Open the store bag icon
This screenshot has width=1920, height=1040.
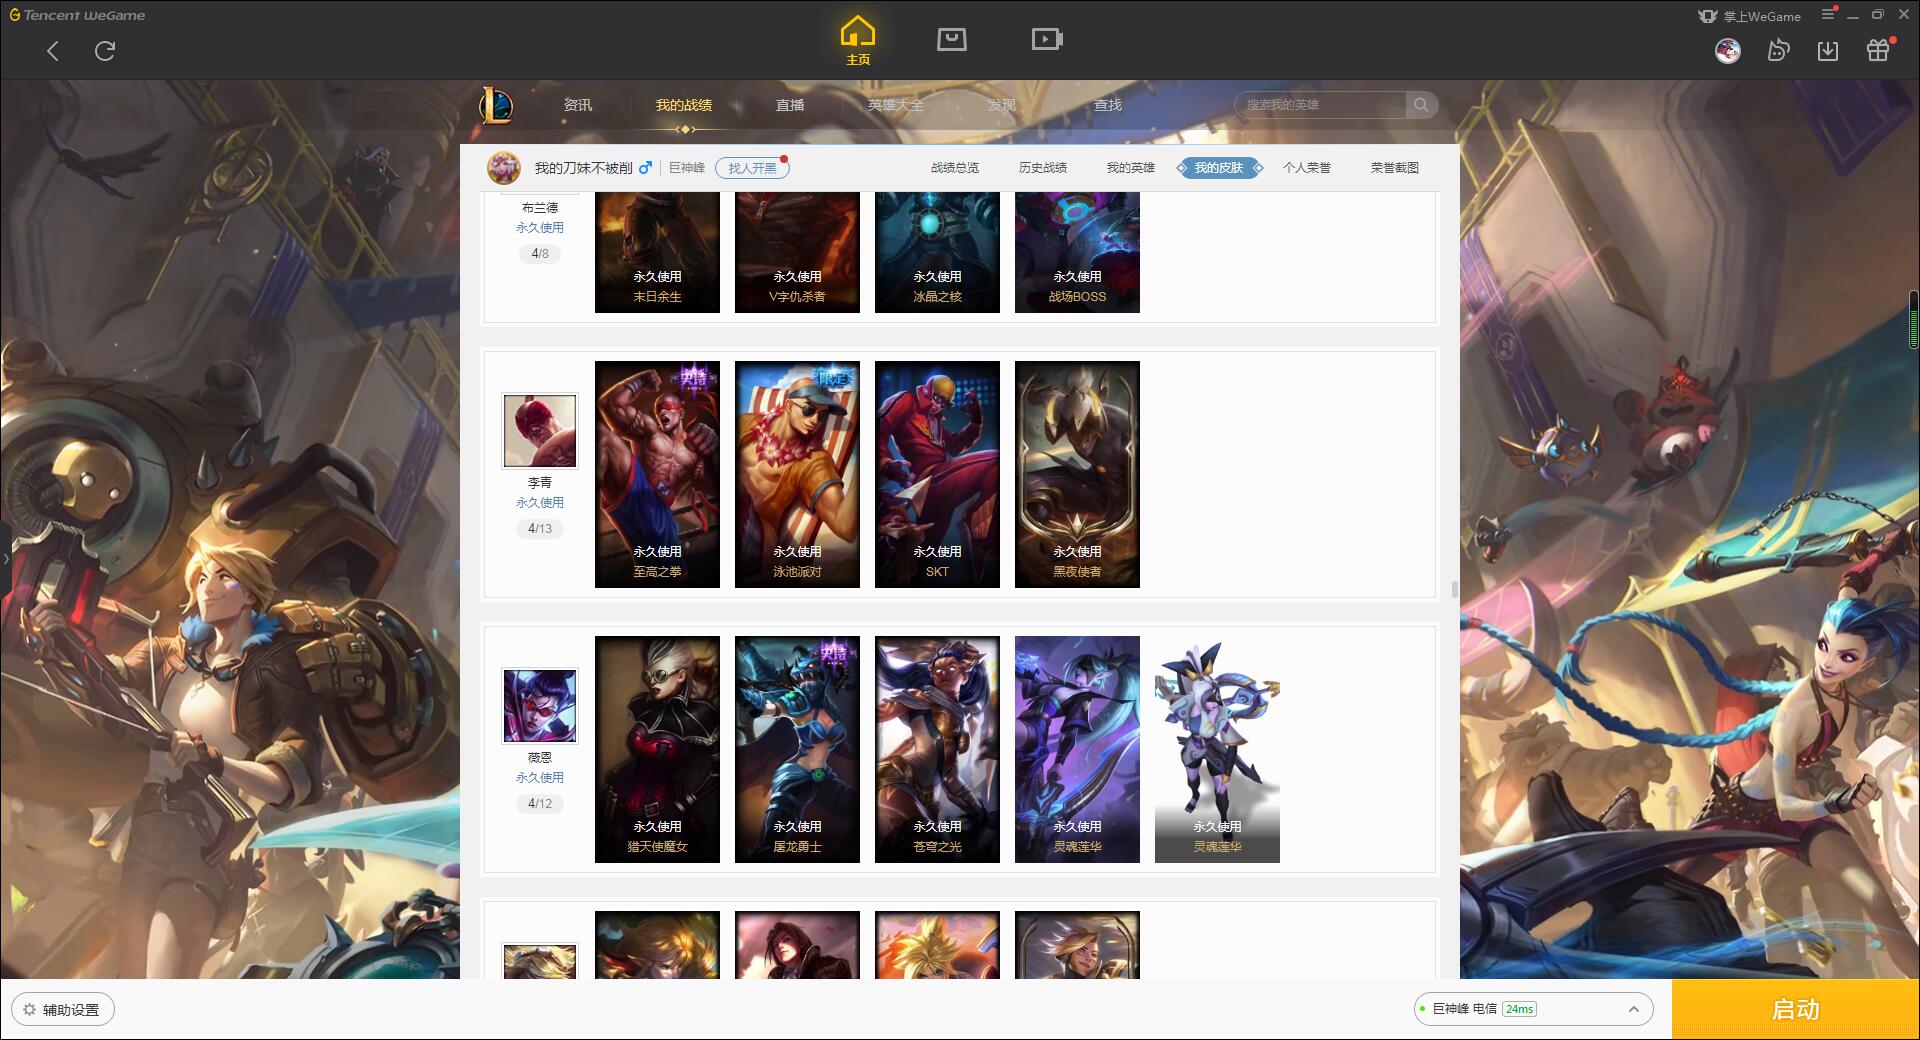click(x=951, y=39)
